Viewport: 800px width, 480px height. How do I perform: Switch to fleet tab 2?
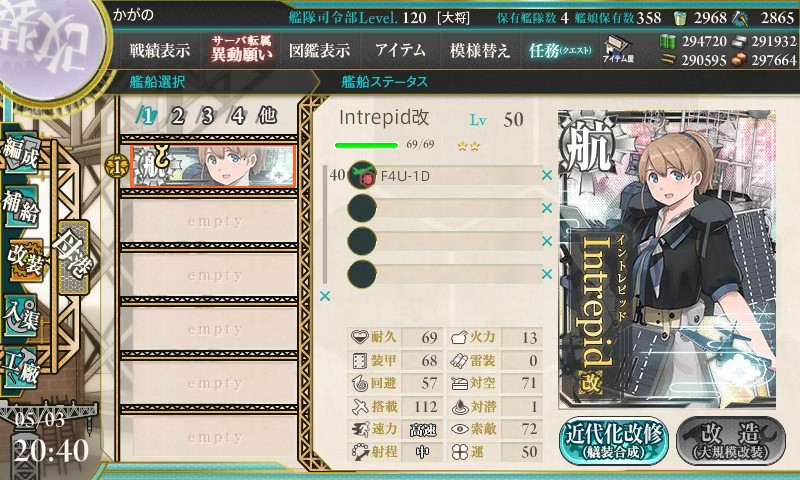point(177,116)
